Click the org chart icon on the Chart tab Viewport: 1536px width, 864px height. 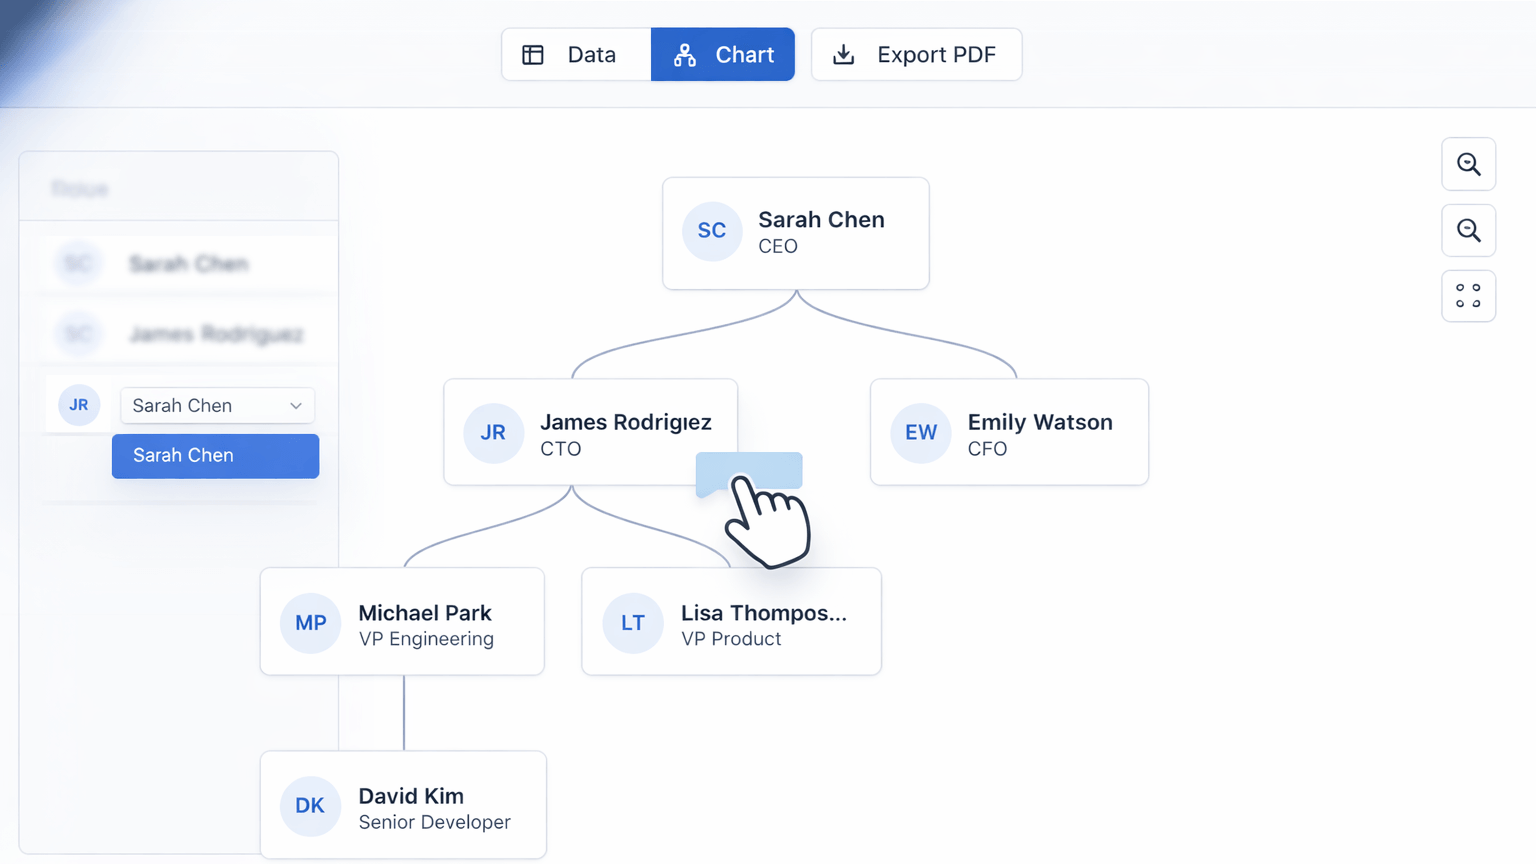[684, 54]
